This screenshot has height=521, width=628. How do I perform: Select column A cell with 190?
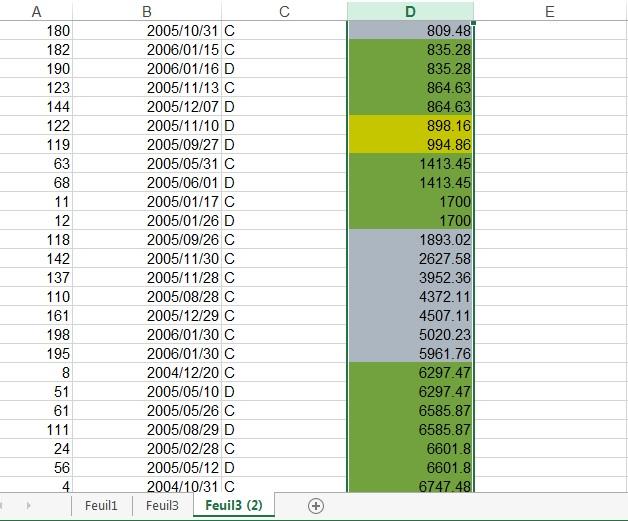[36, 68]
